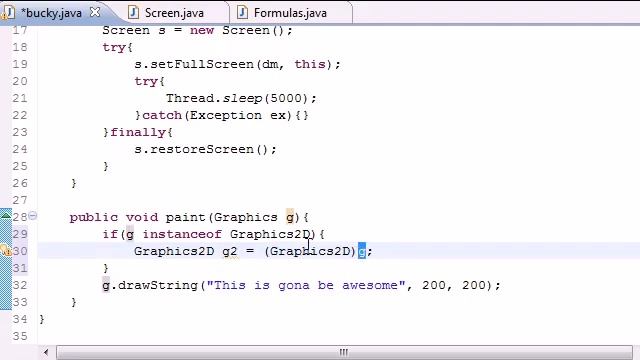
Task: Open the Screen.java tab
Action: pyautogui.click(x=174, y=13)
